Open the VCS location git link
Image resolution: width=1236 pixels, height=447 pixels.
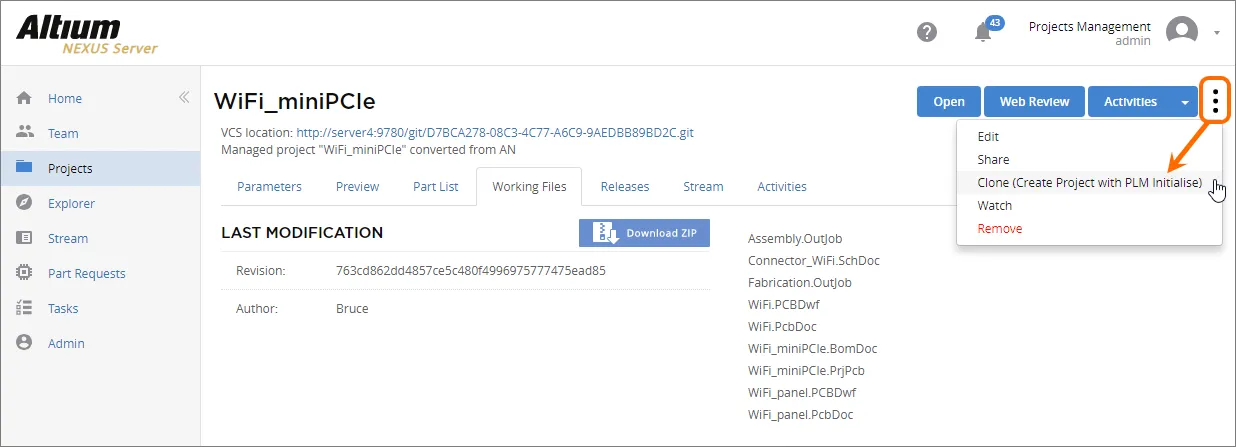tap(495, 132)
